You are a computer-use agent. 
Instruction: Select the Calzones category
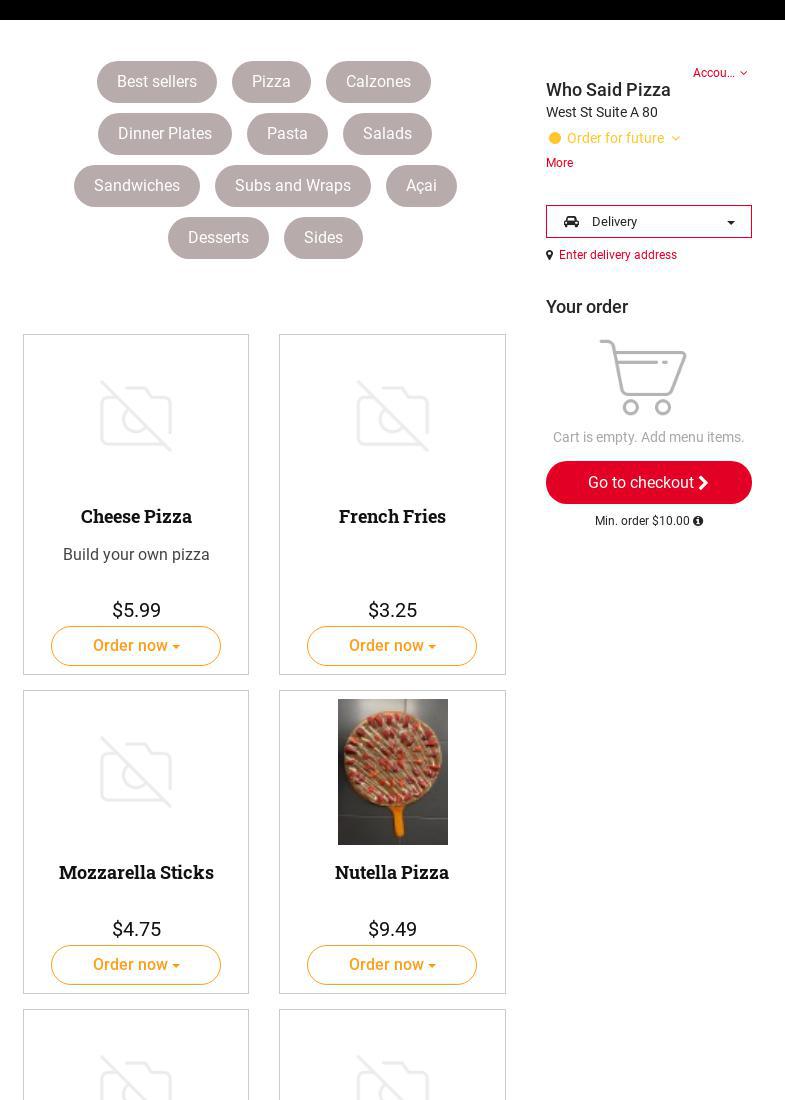tap(378, 82)
